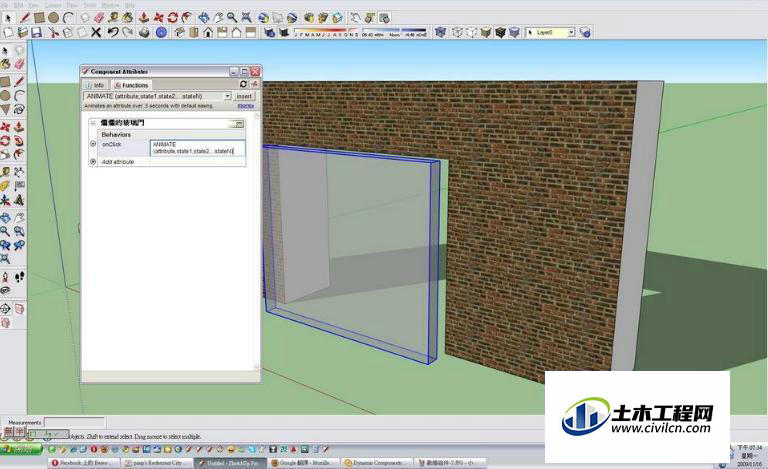Click the onClick attribute circle icon
This screenshot has width=768, height=469.
click(x=93, y=144)
